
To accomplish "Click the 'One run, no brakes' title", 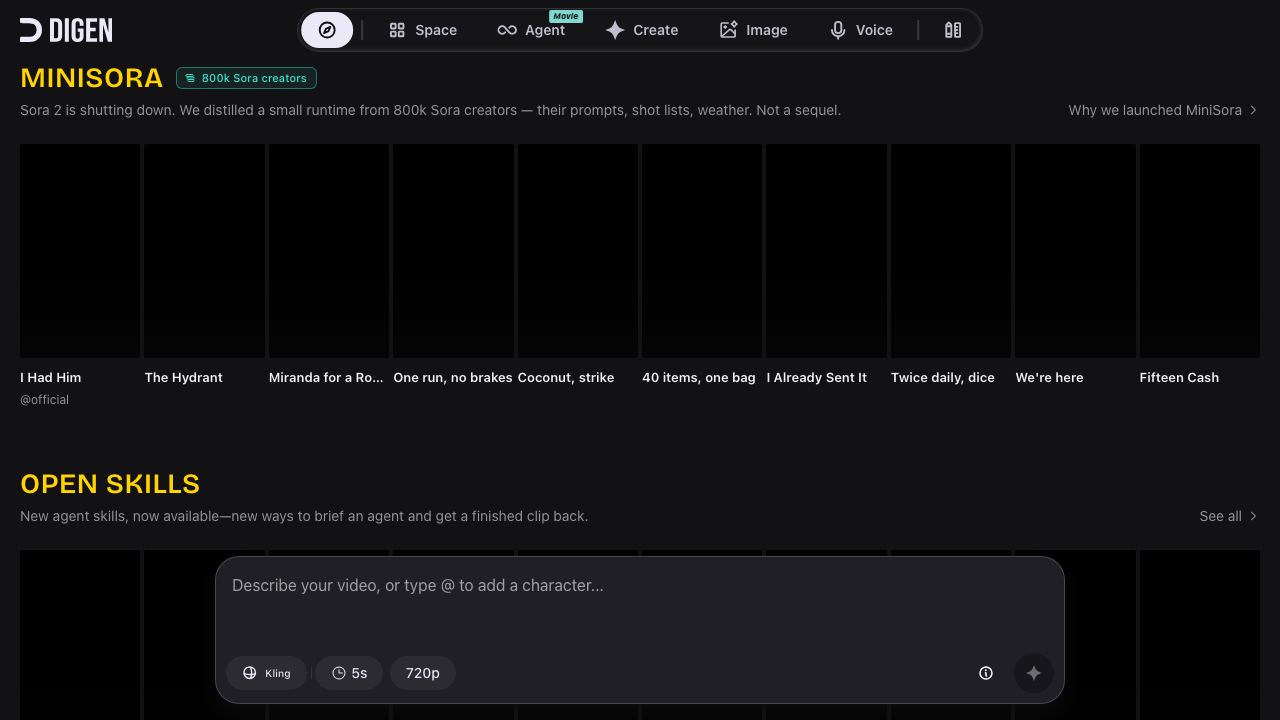I will click(453, 377).
